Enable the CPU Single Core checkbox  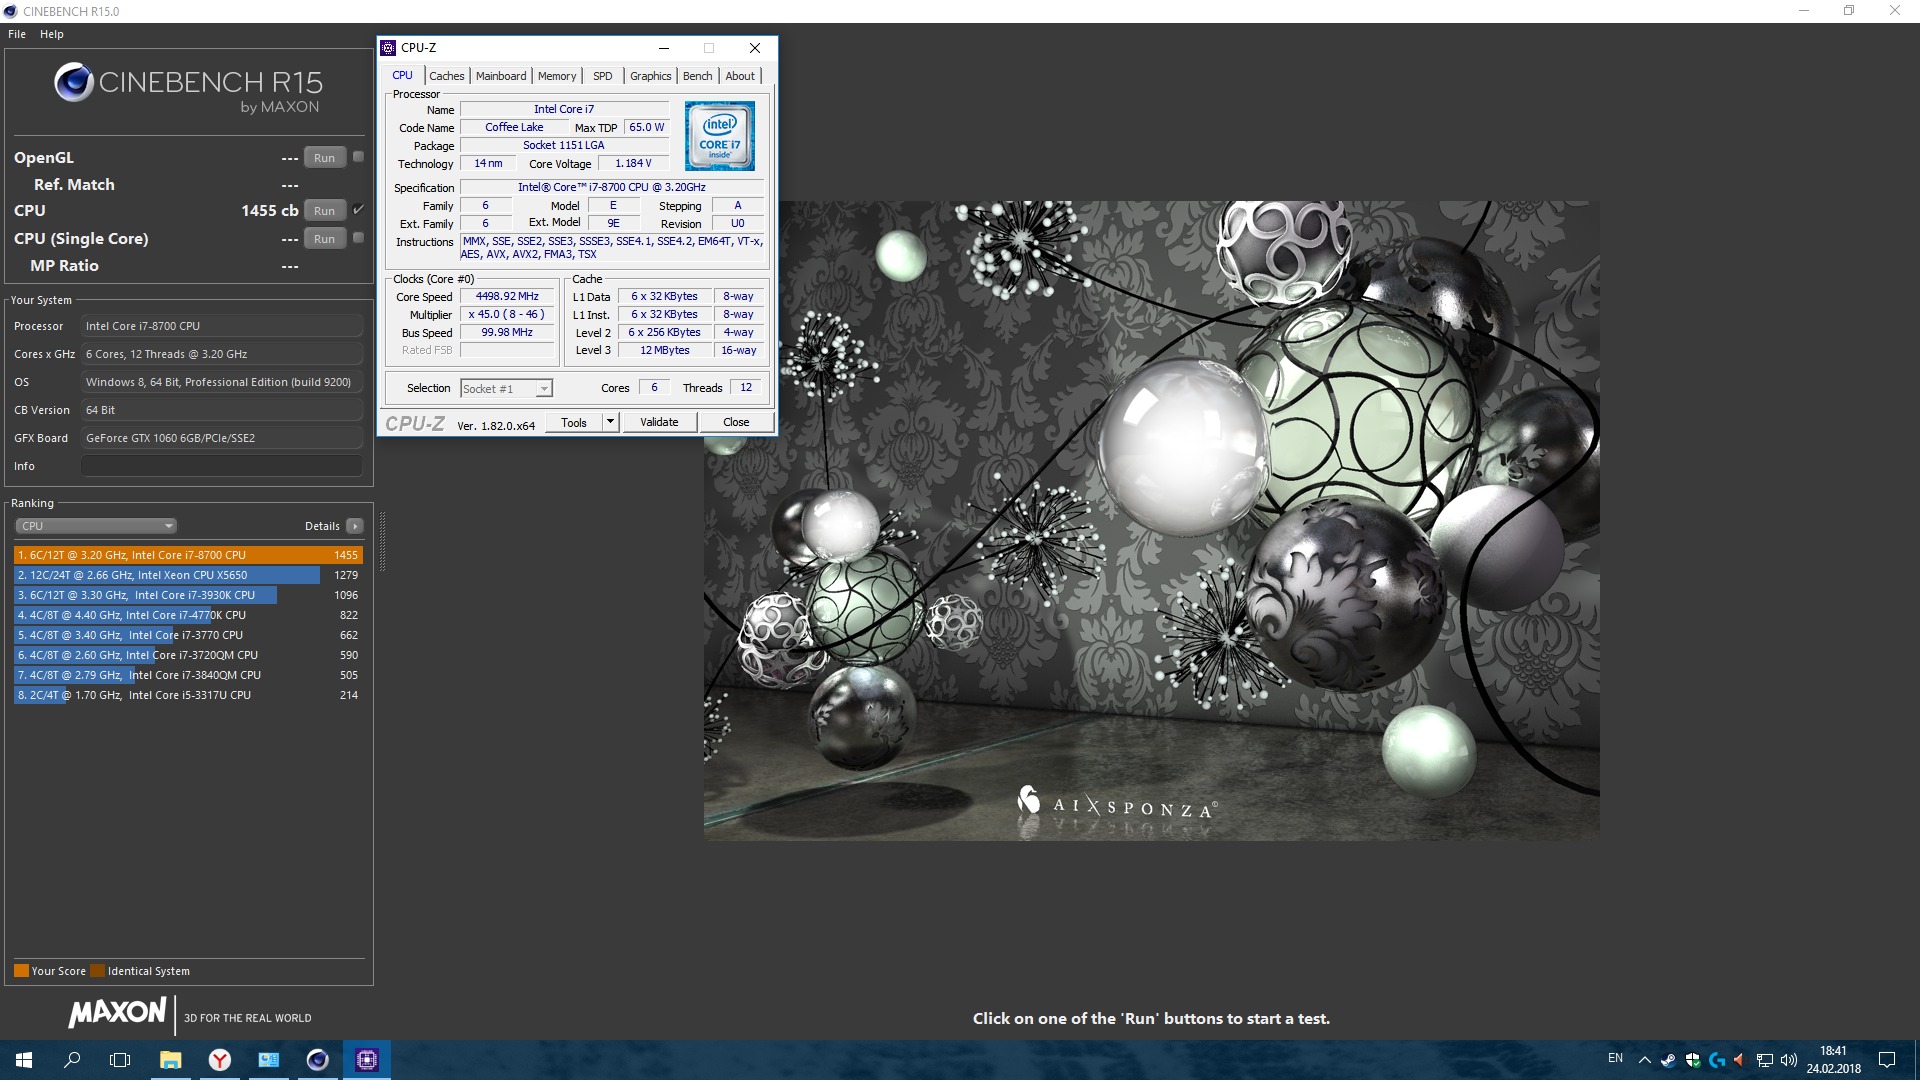coord(358,238)
